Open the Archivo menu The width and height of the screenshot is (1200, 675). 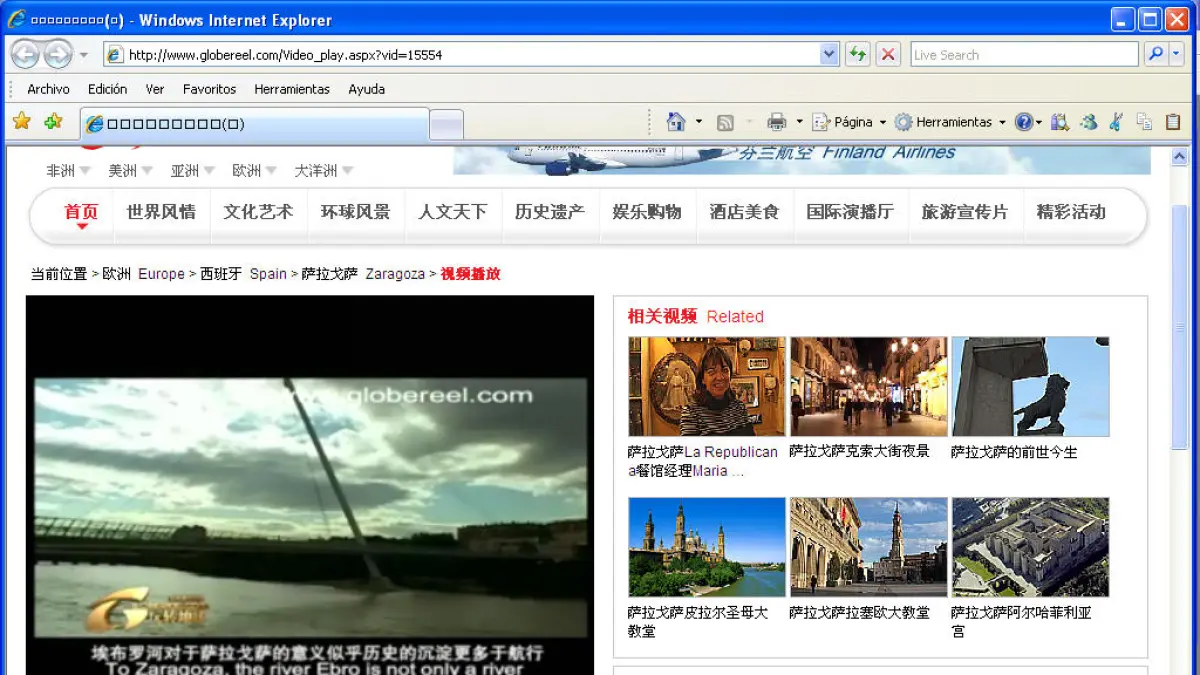(48, 89)
